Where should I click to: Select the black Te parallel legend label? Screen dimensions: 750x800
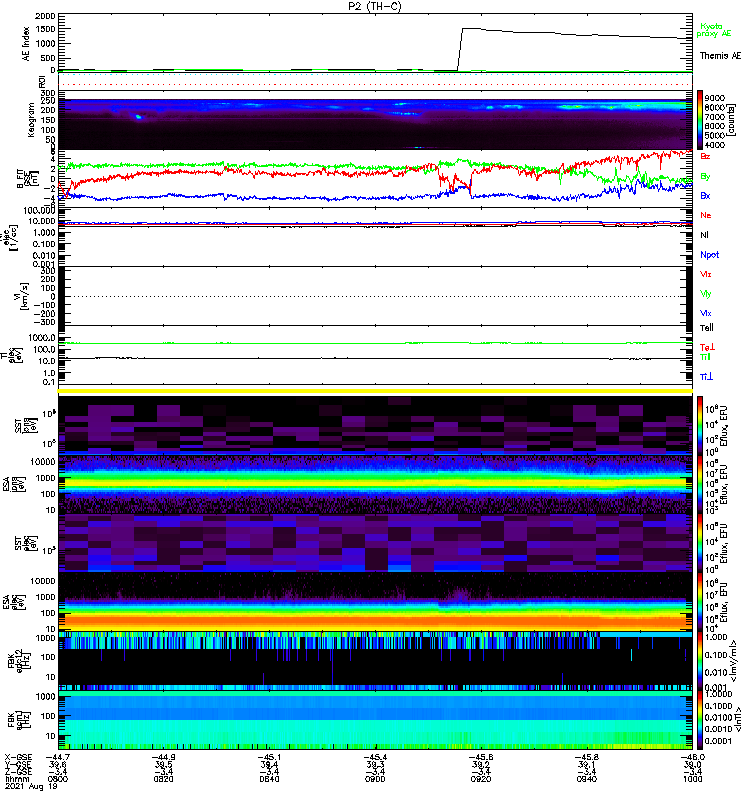coord(706,328)
